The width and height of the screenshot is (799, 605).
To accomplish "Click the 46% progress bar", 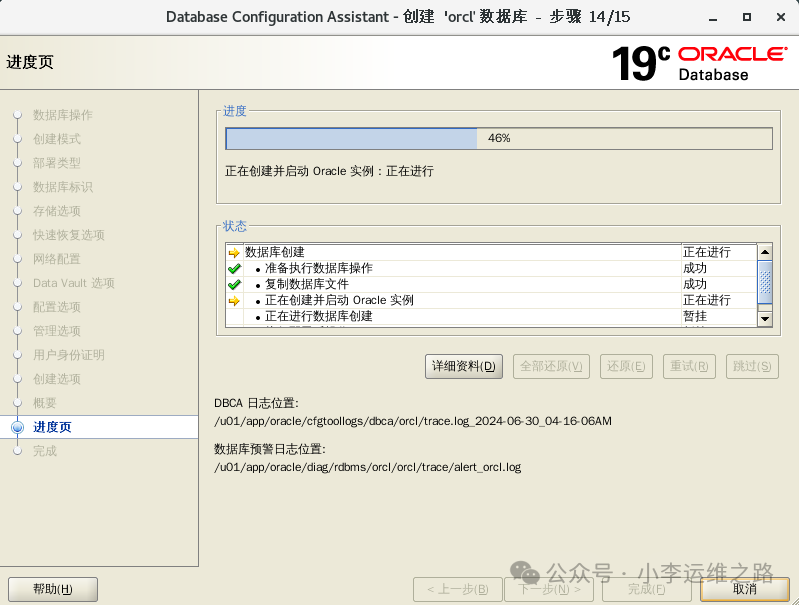I will [499, 138].
